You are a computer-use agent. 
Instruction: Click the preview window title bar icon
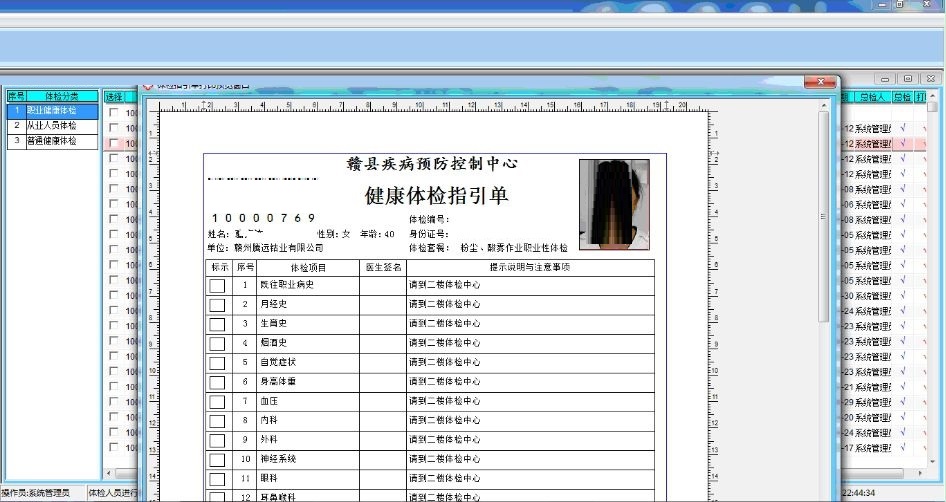[x=149, y=87]
